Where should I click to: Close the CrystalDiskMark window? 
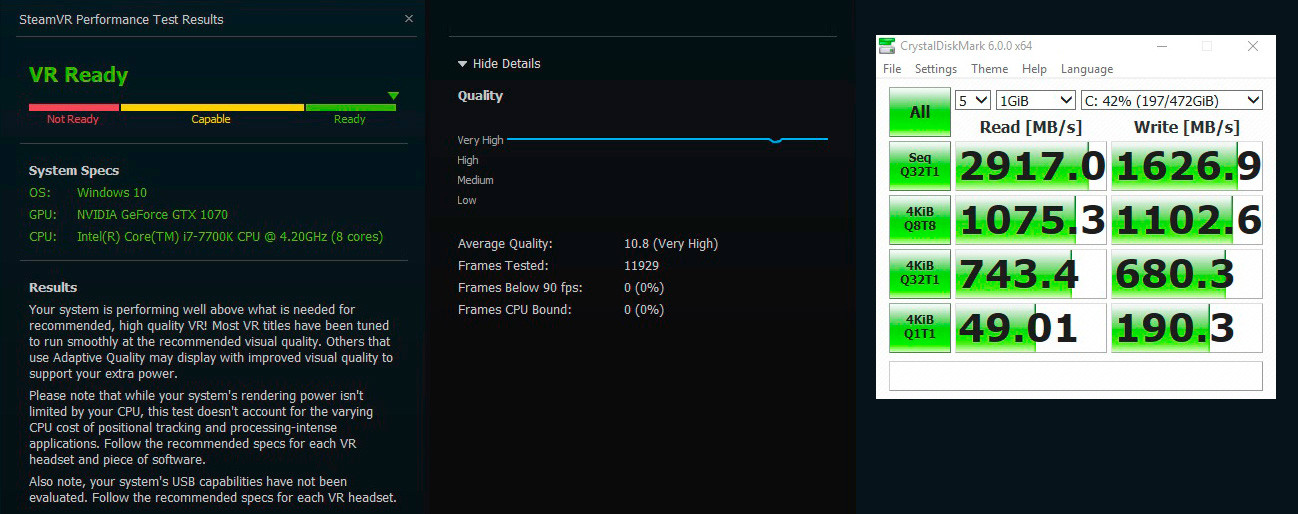pos(1253,46)
